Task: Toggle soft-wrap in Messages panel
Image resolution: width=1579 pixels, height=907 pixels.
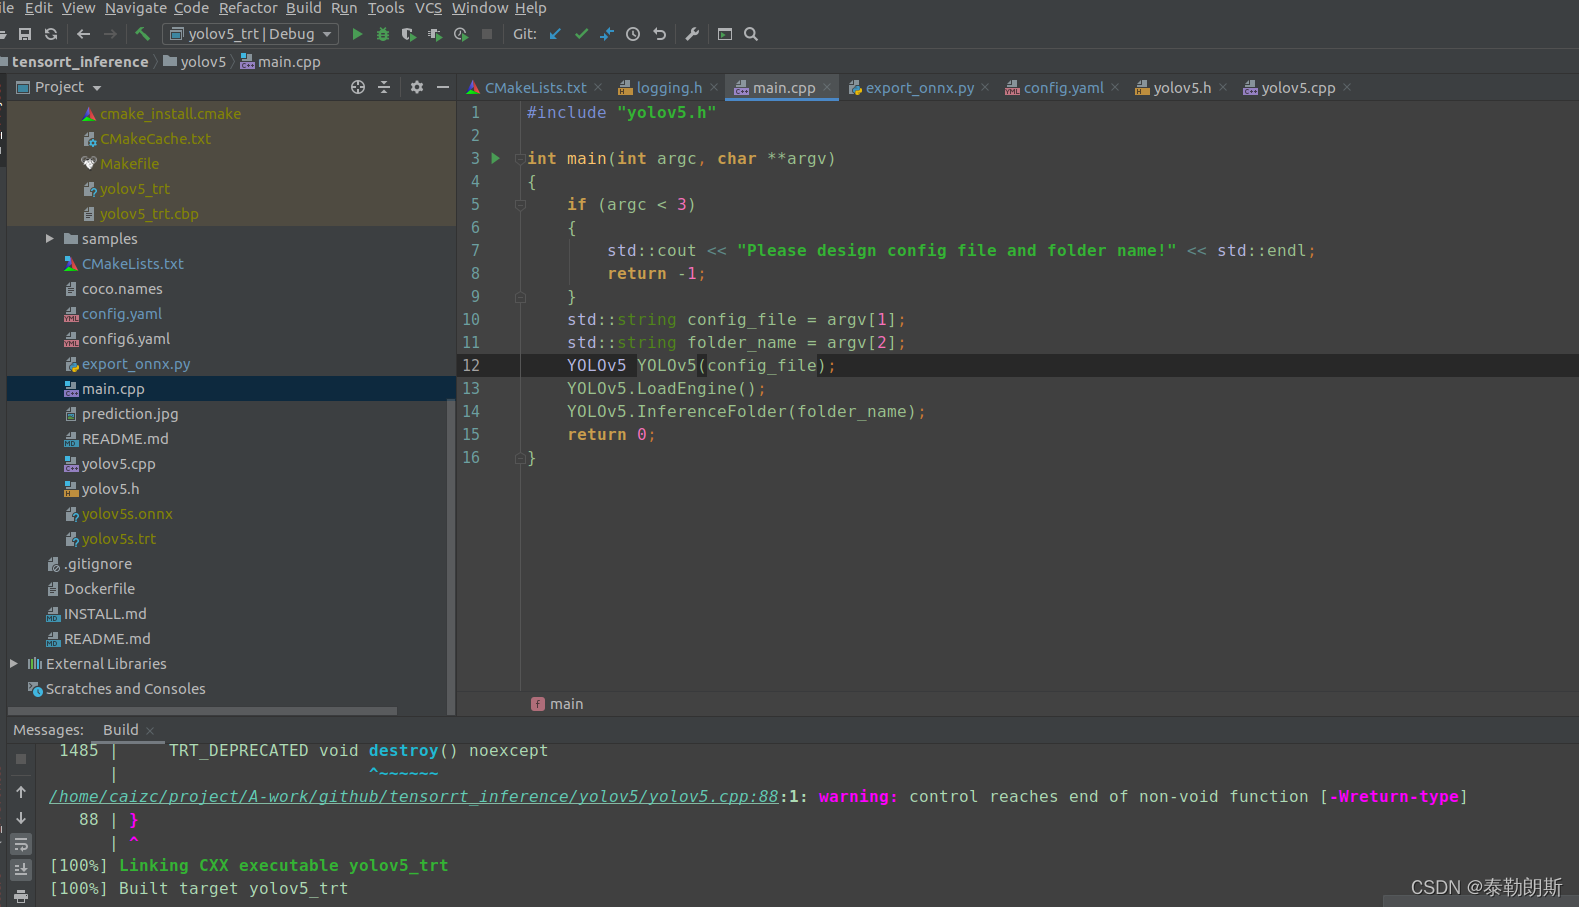Action: (x=21, y=844)
